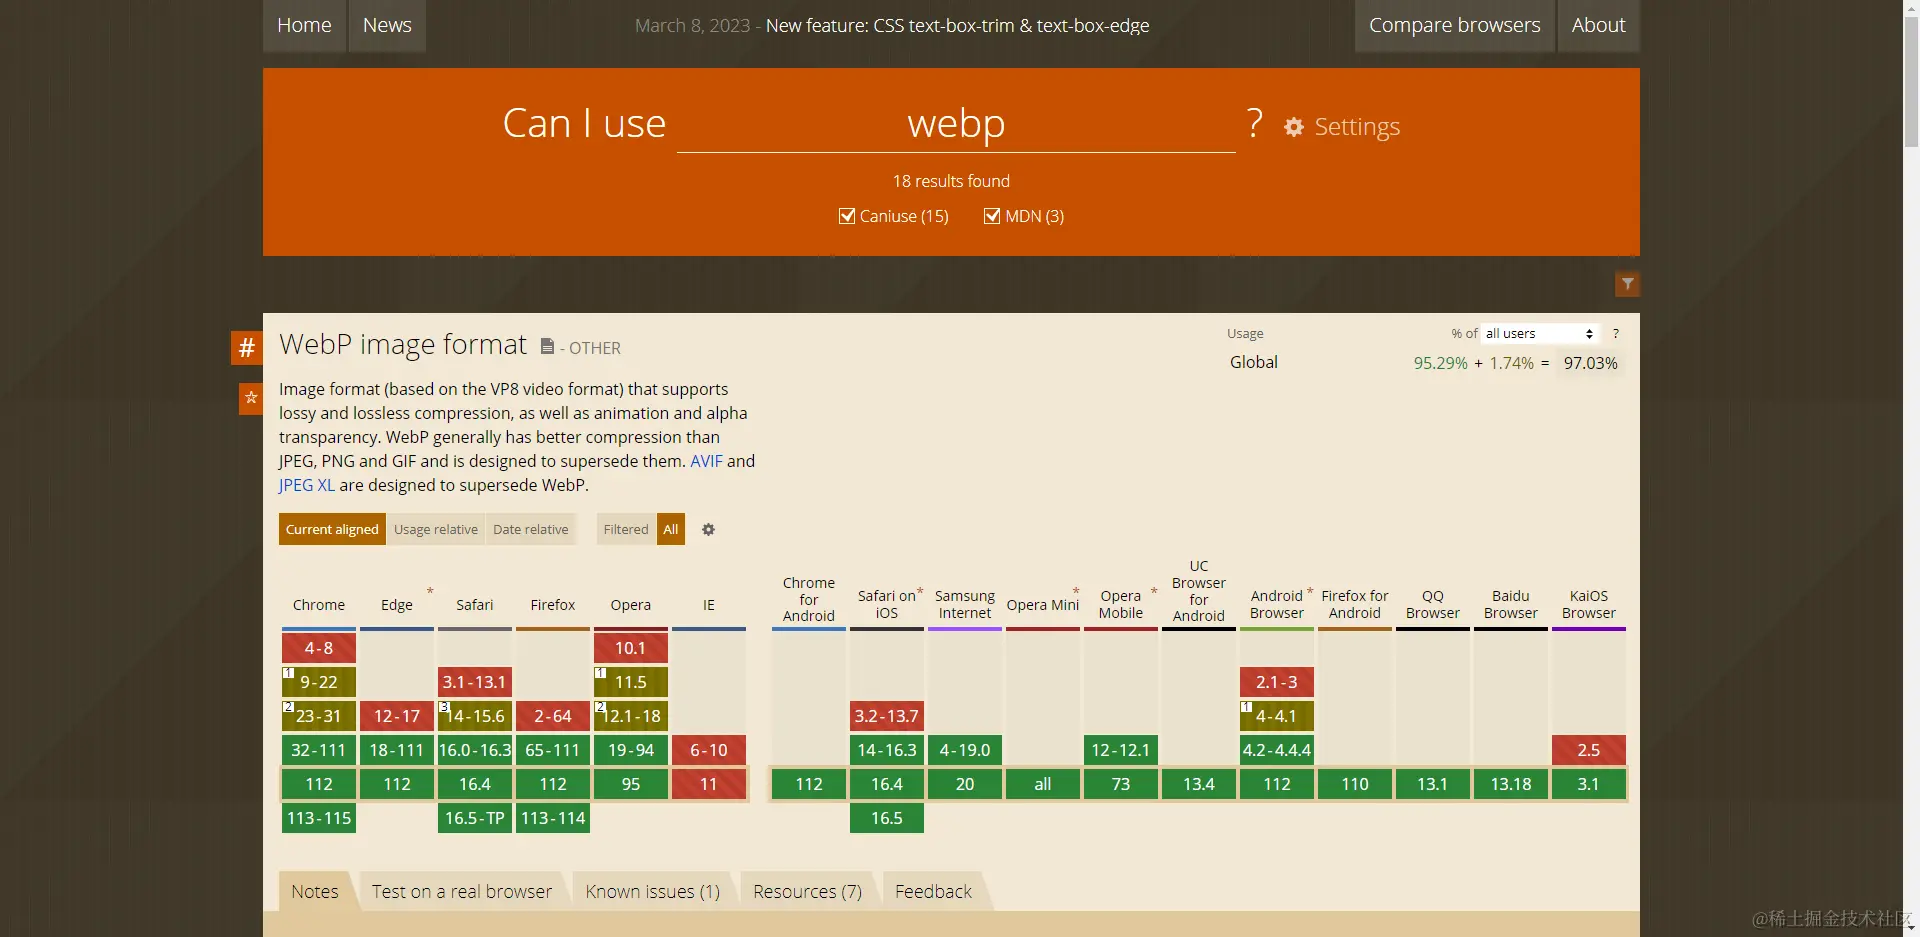This screenshot has height=937, width=1920.
Task: Open the About page
Action: coord(1598,25)
